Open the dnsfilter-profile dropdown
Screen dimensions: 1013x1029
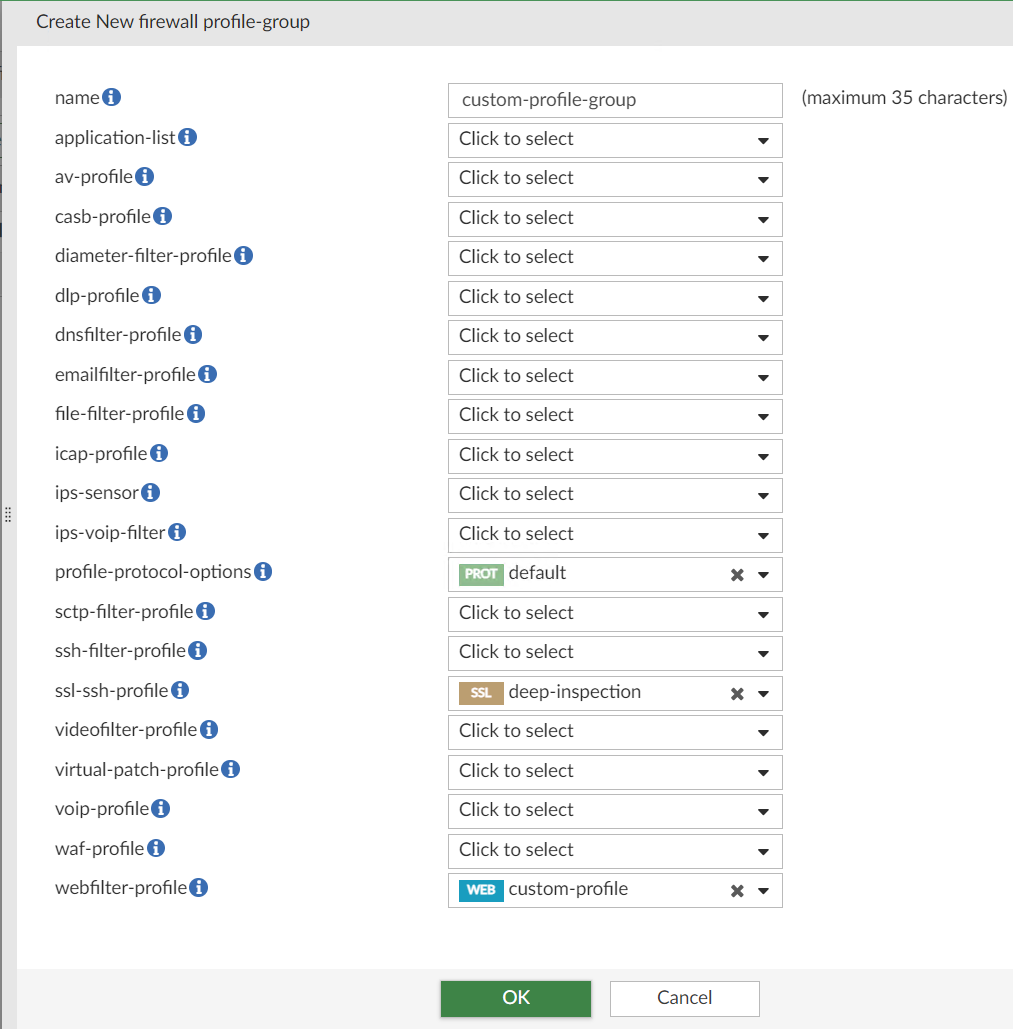point(764,337)
